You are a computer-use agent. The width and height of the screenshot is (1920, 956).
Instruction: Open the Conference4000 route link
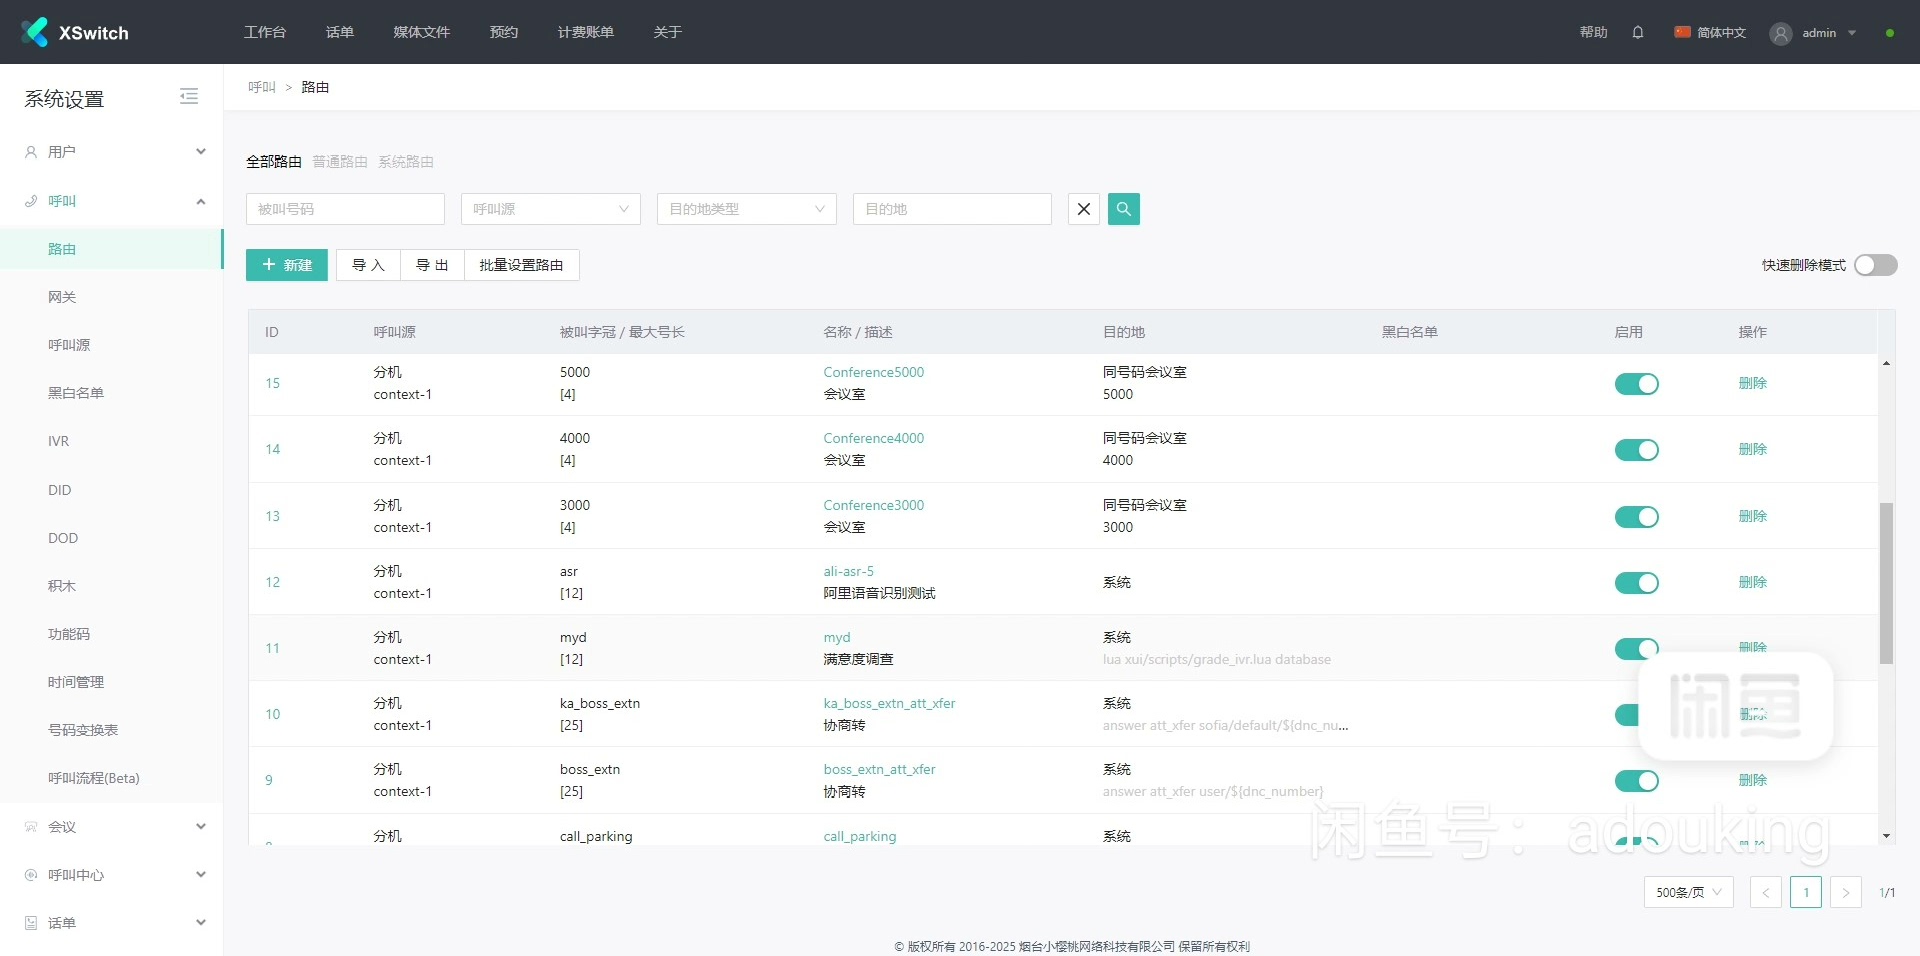coord(873,438)
